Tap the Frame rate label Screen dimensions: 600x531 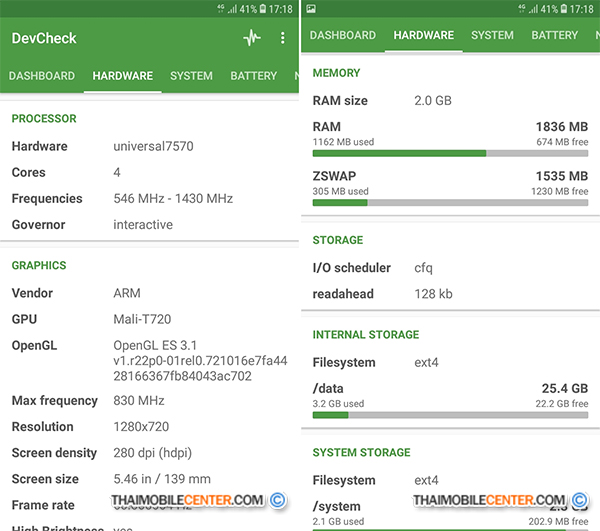43,505
